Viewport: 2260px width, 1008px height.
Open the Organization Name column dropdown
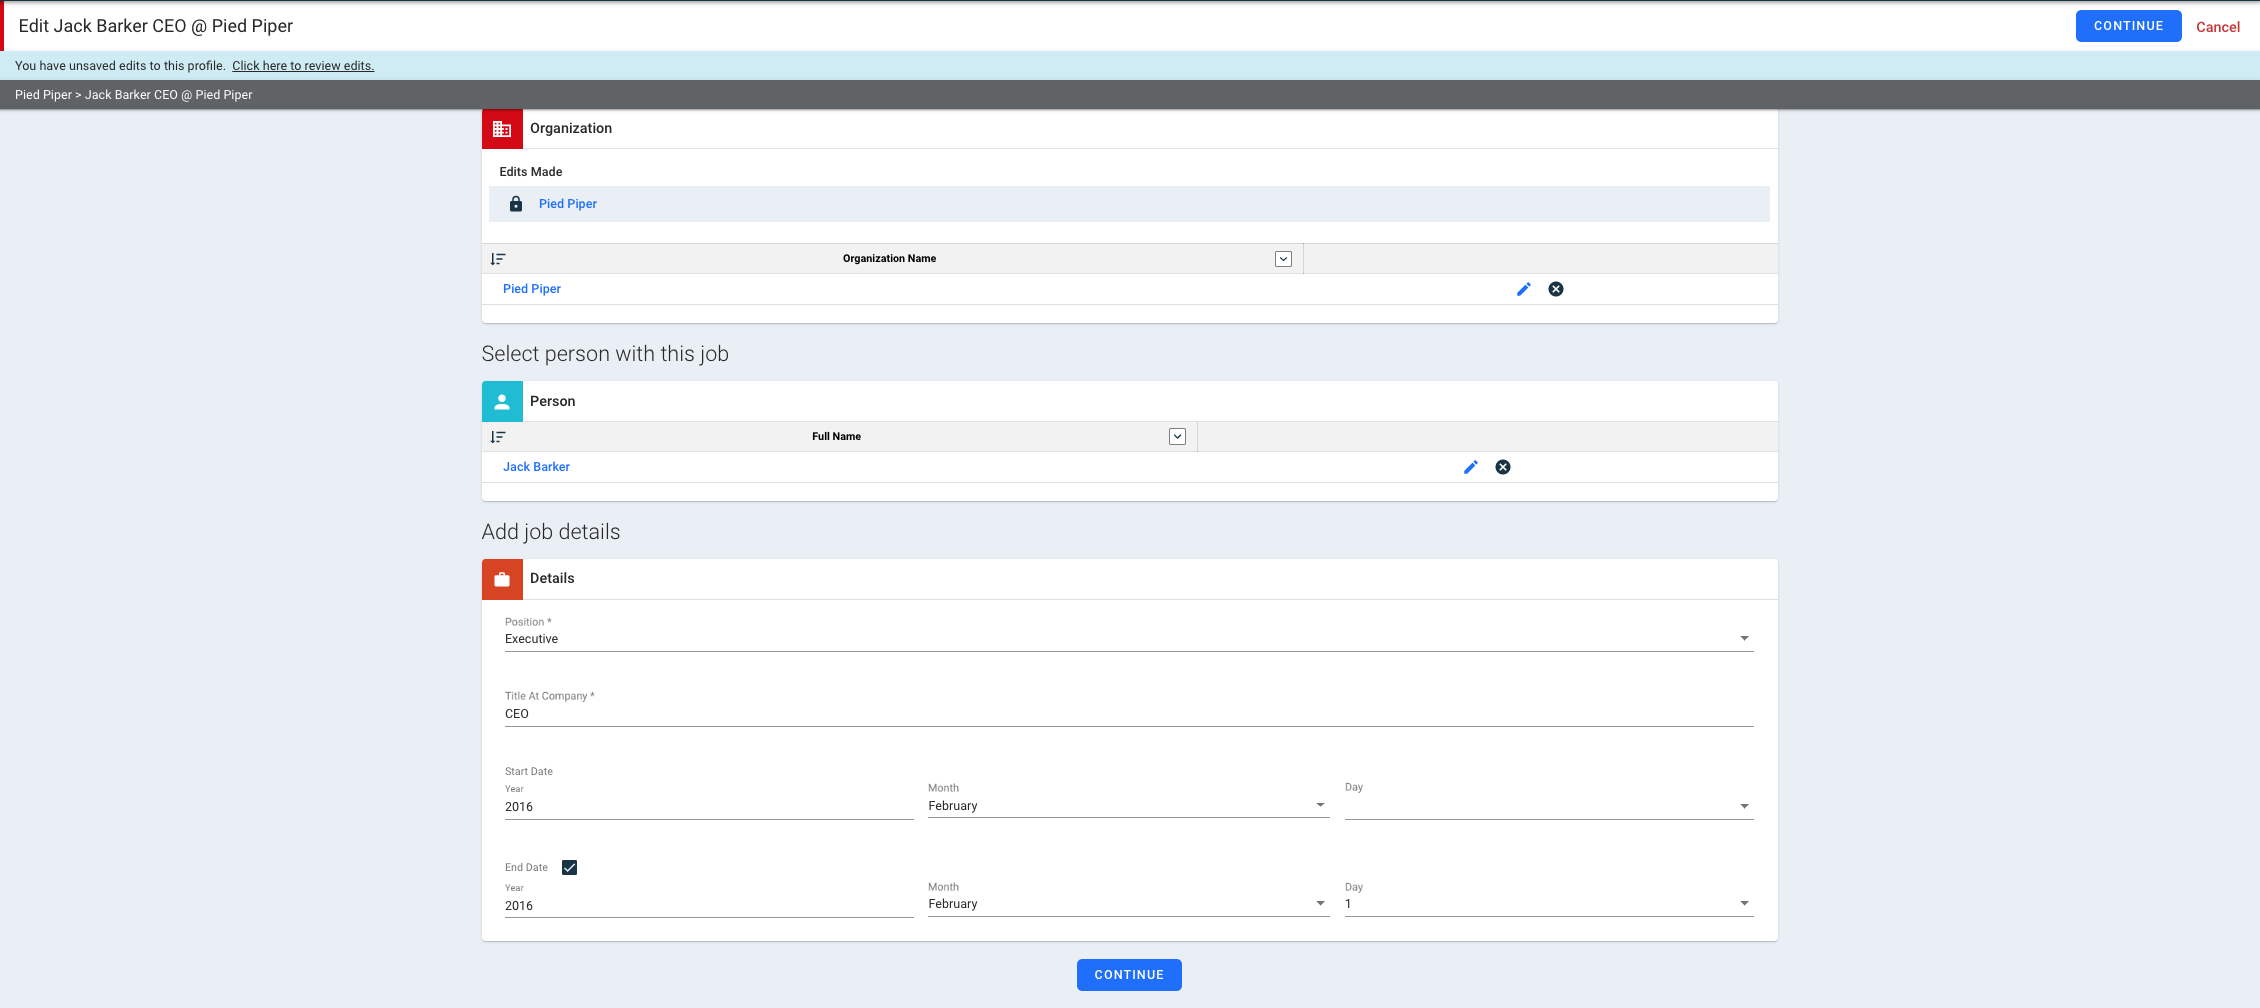click(x=1284, y=259)
